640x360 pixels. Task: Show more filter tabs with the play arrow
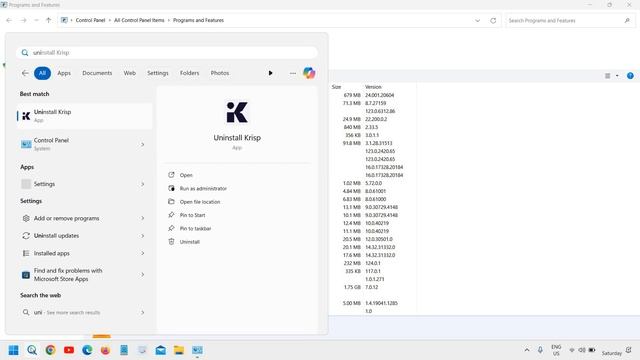coord(270,73)
